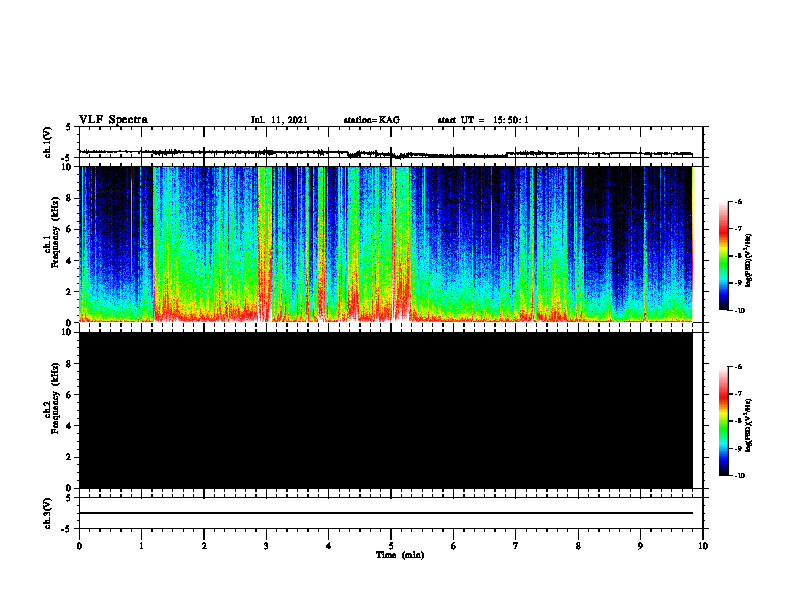Click the ch.1 colorbar "log(PSD)" unit label

point(749,260)
